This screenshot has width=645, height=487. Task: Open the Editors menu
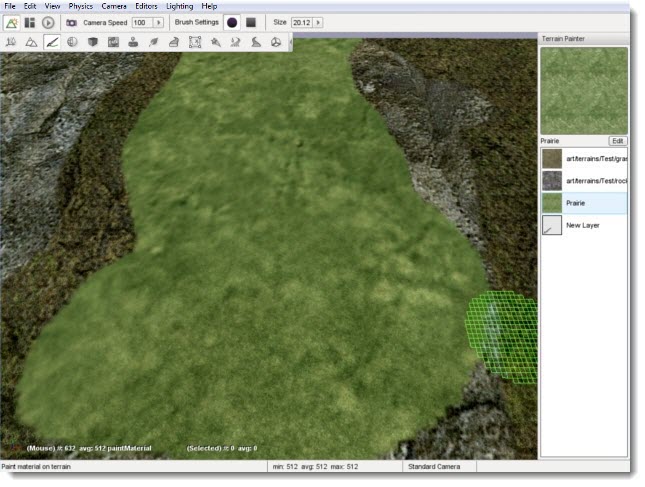146,6
